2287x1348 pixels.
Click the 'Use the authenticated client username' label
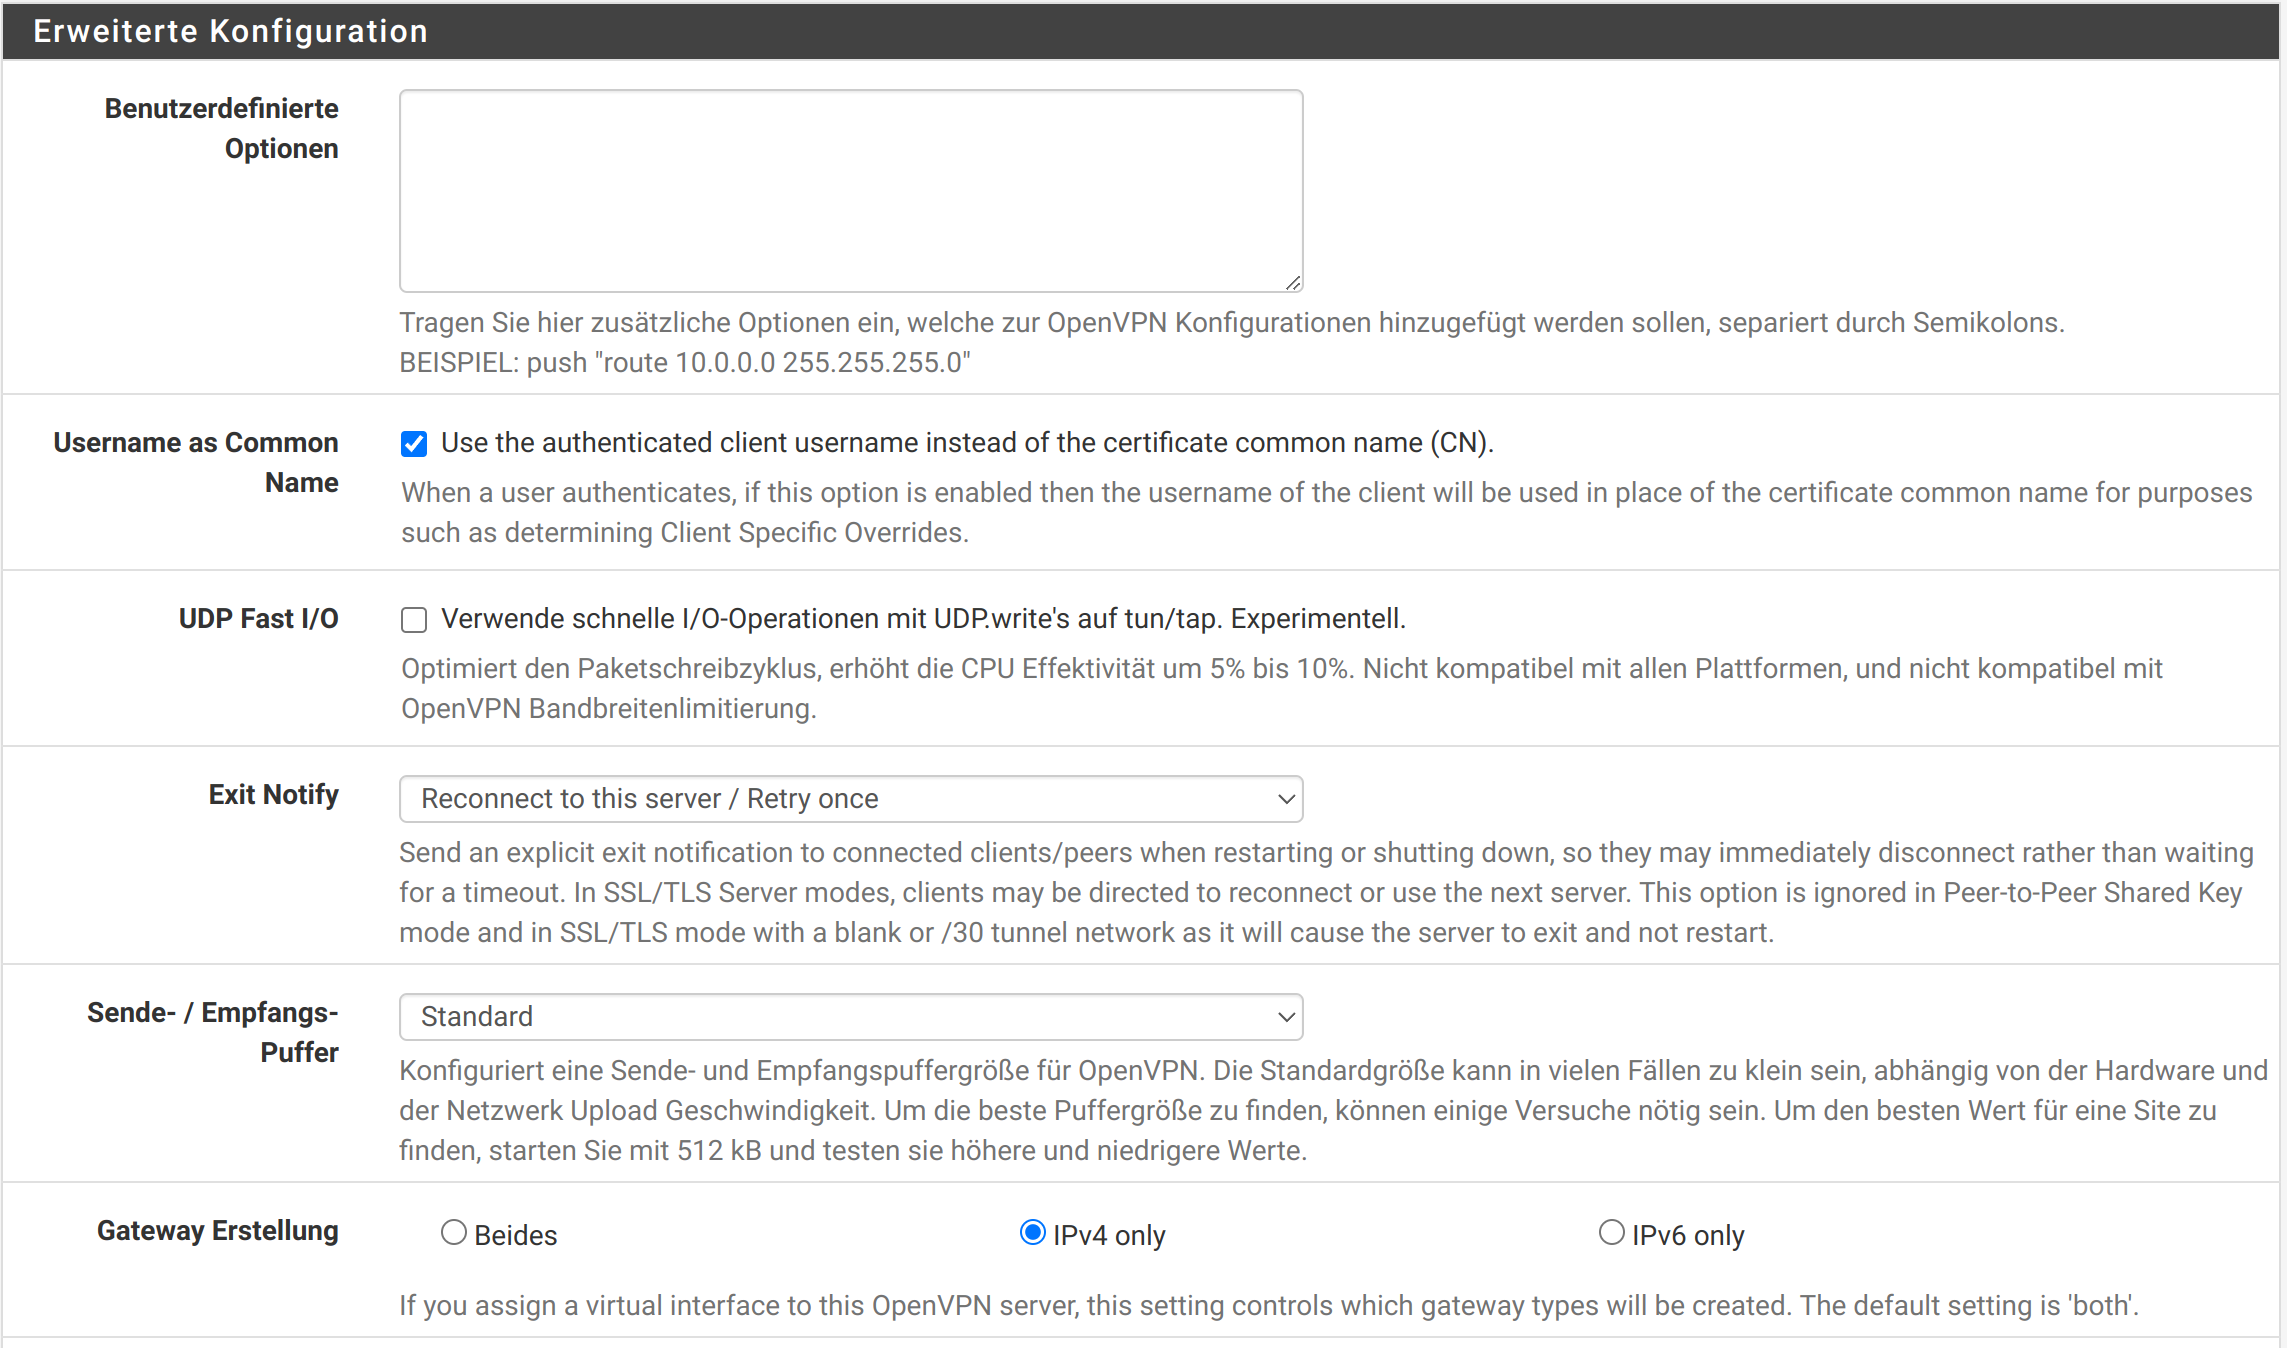(966, 443)
